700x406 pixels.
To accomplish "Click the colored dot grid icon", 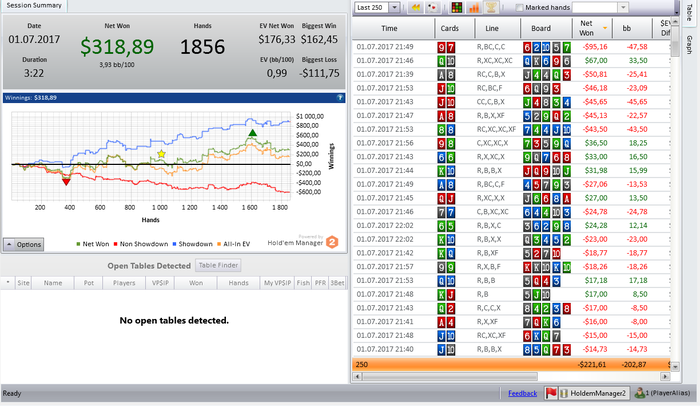I will (x=457, y=8).
